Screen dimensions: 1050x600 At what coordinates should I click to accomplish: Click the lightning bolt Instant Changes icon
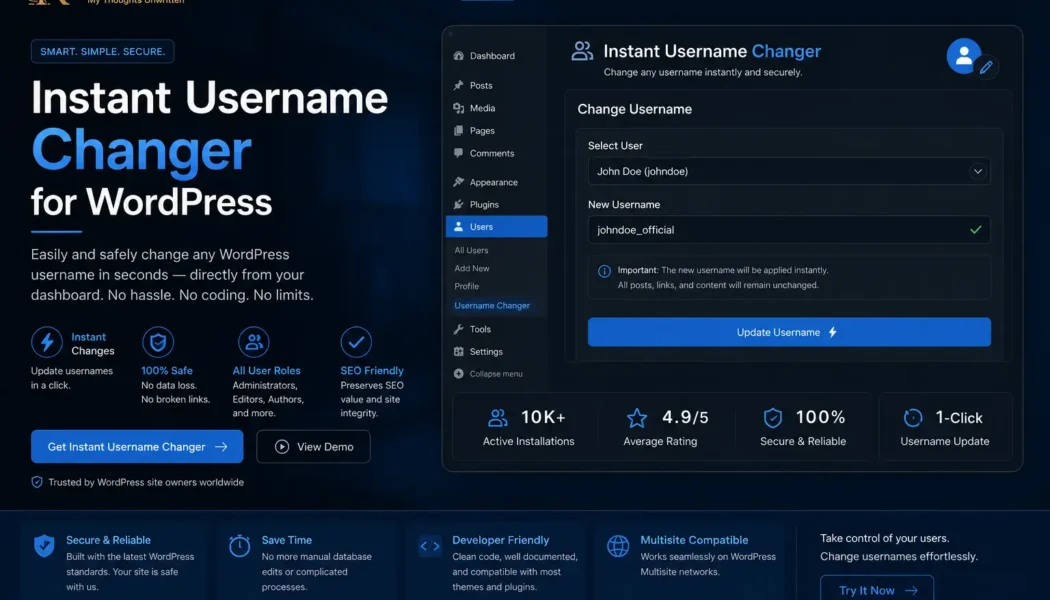[x=47, y=342]
